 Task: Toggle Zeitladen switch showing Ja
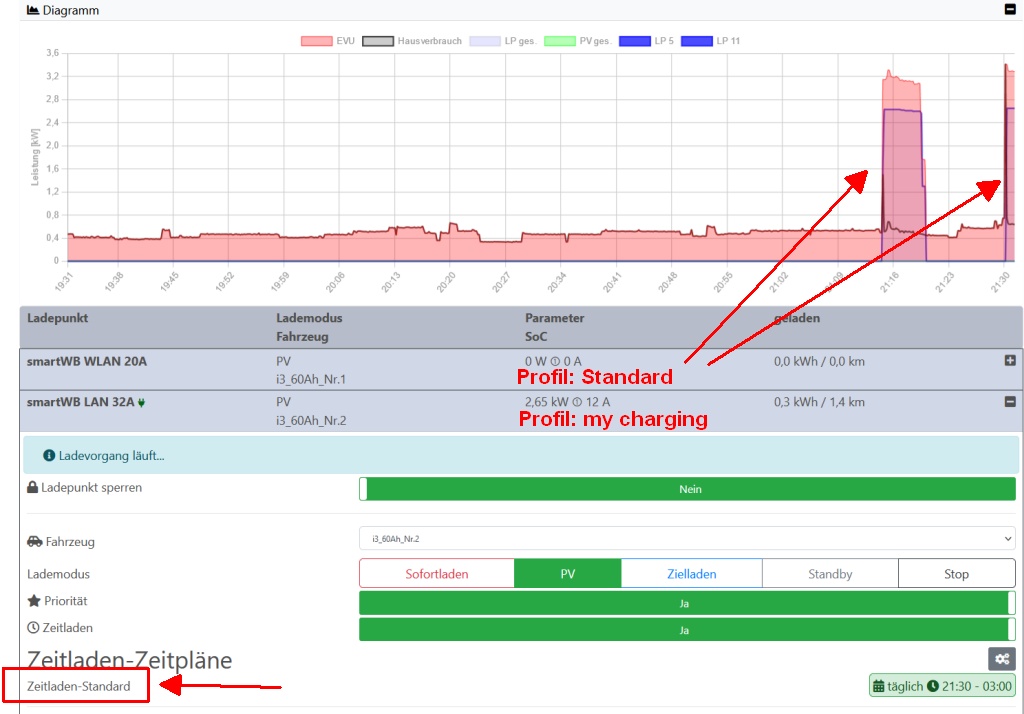pos(687,630)
